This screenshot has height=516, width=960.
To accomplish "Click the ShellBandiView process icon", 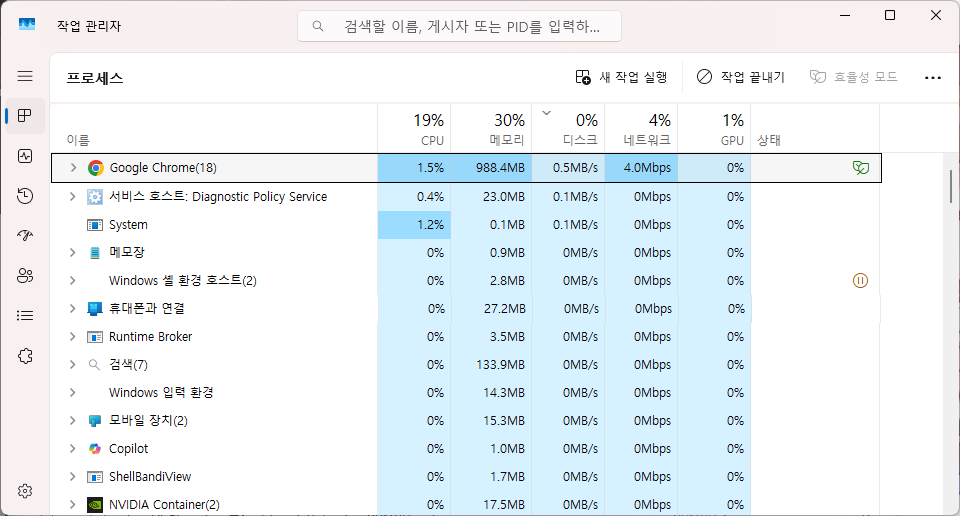I will pos(95,477).
